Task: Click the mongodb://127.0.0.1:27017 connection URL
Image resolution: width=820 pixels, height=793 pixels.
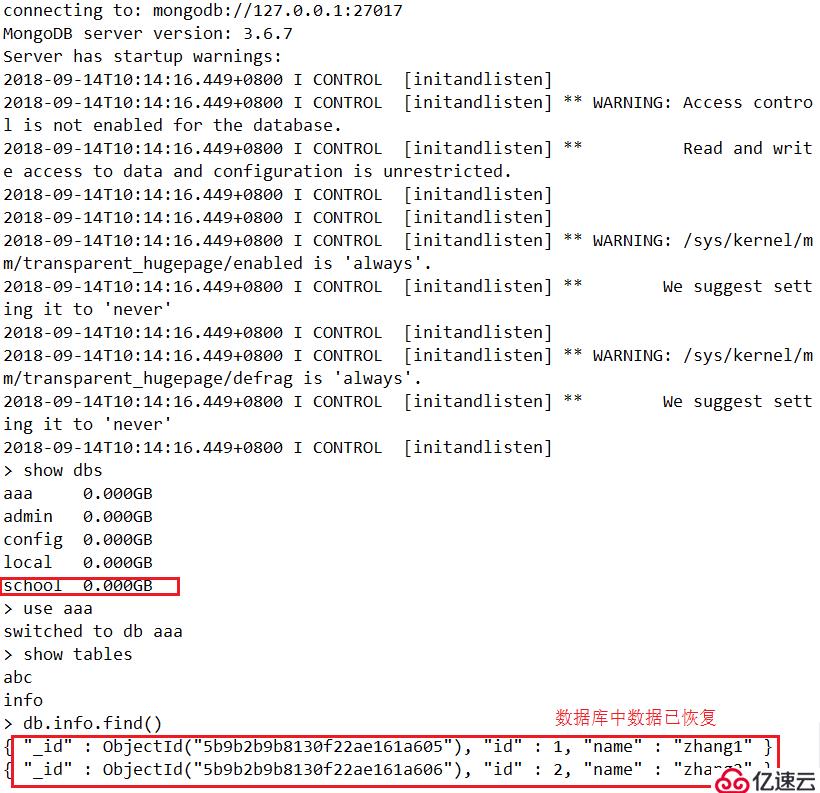Action: [x=278, y=10]
